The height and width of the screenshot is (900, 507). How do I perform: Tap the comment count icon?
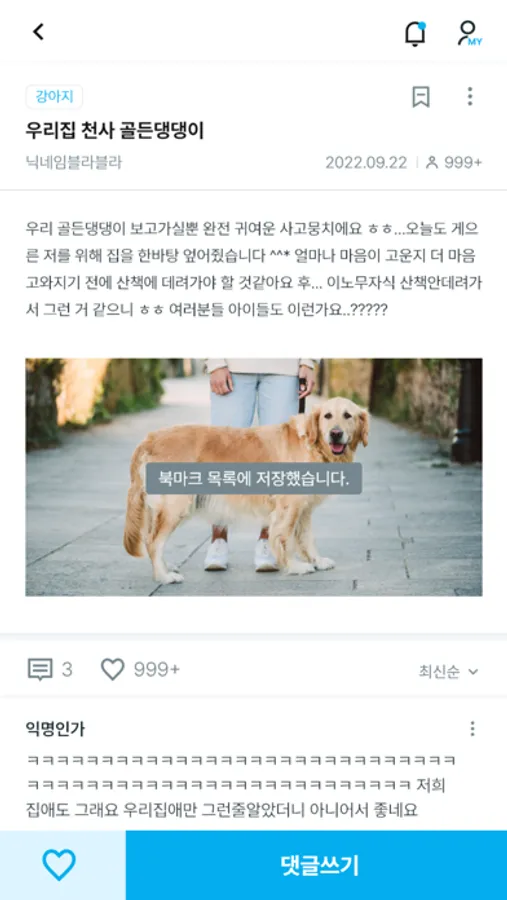(40, 669)
